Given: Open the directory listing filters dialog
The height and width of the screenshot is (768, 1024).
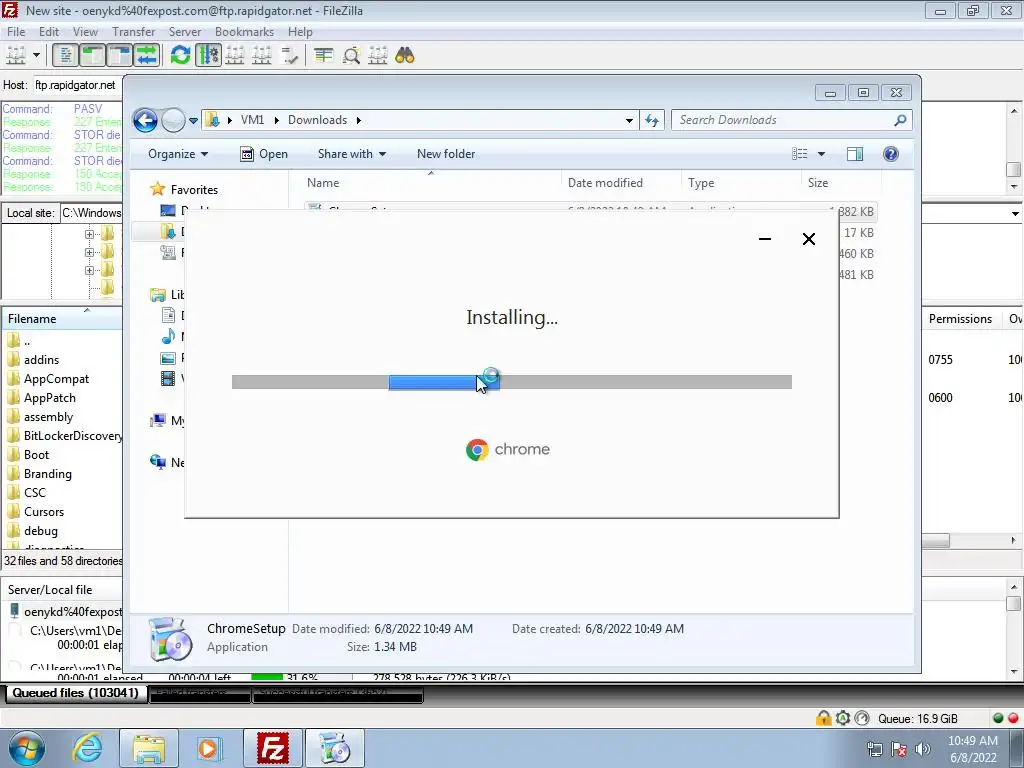Looking at the screenshot, I should 323,56.
